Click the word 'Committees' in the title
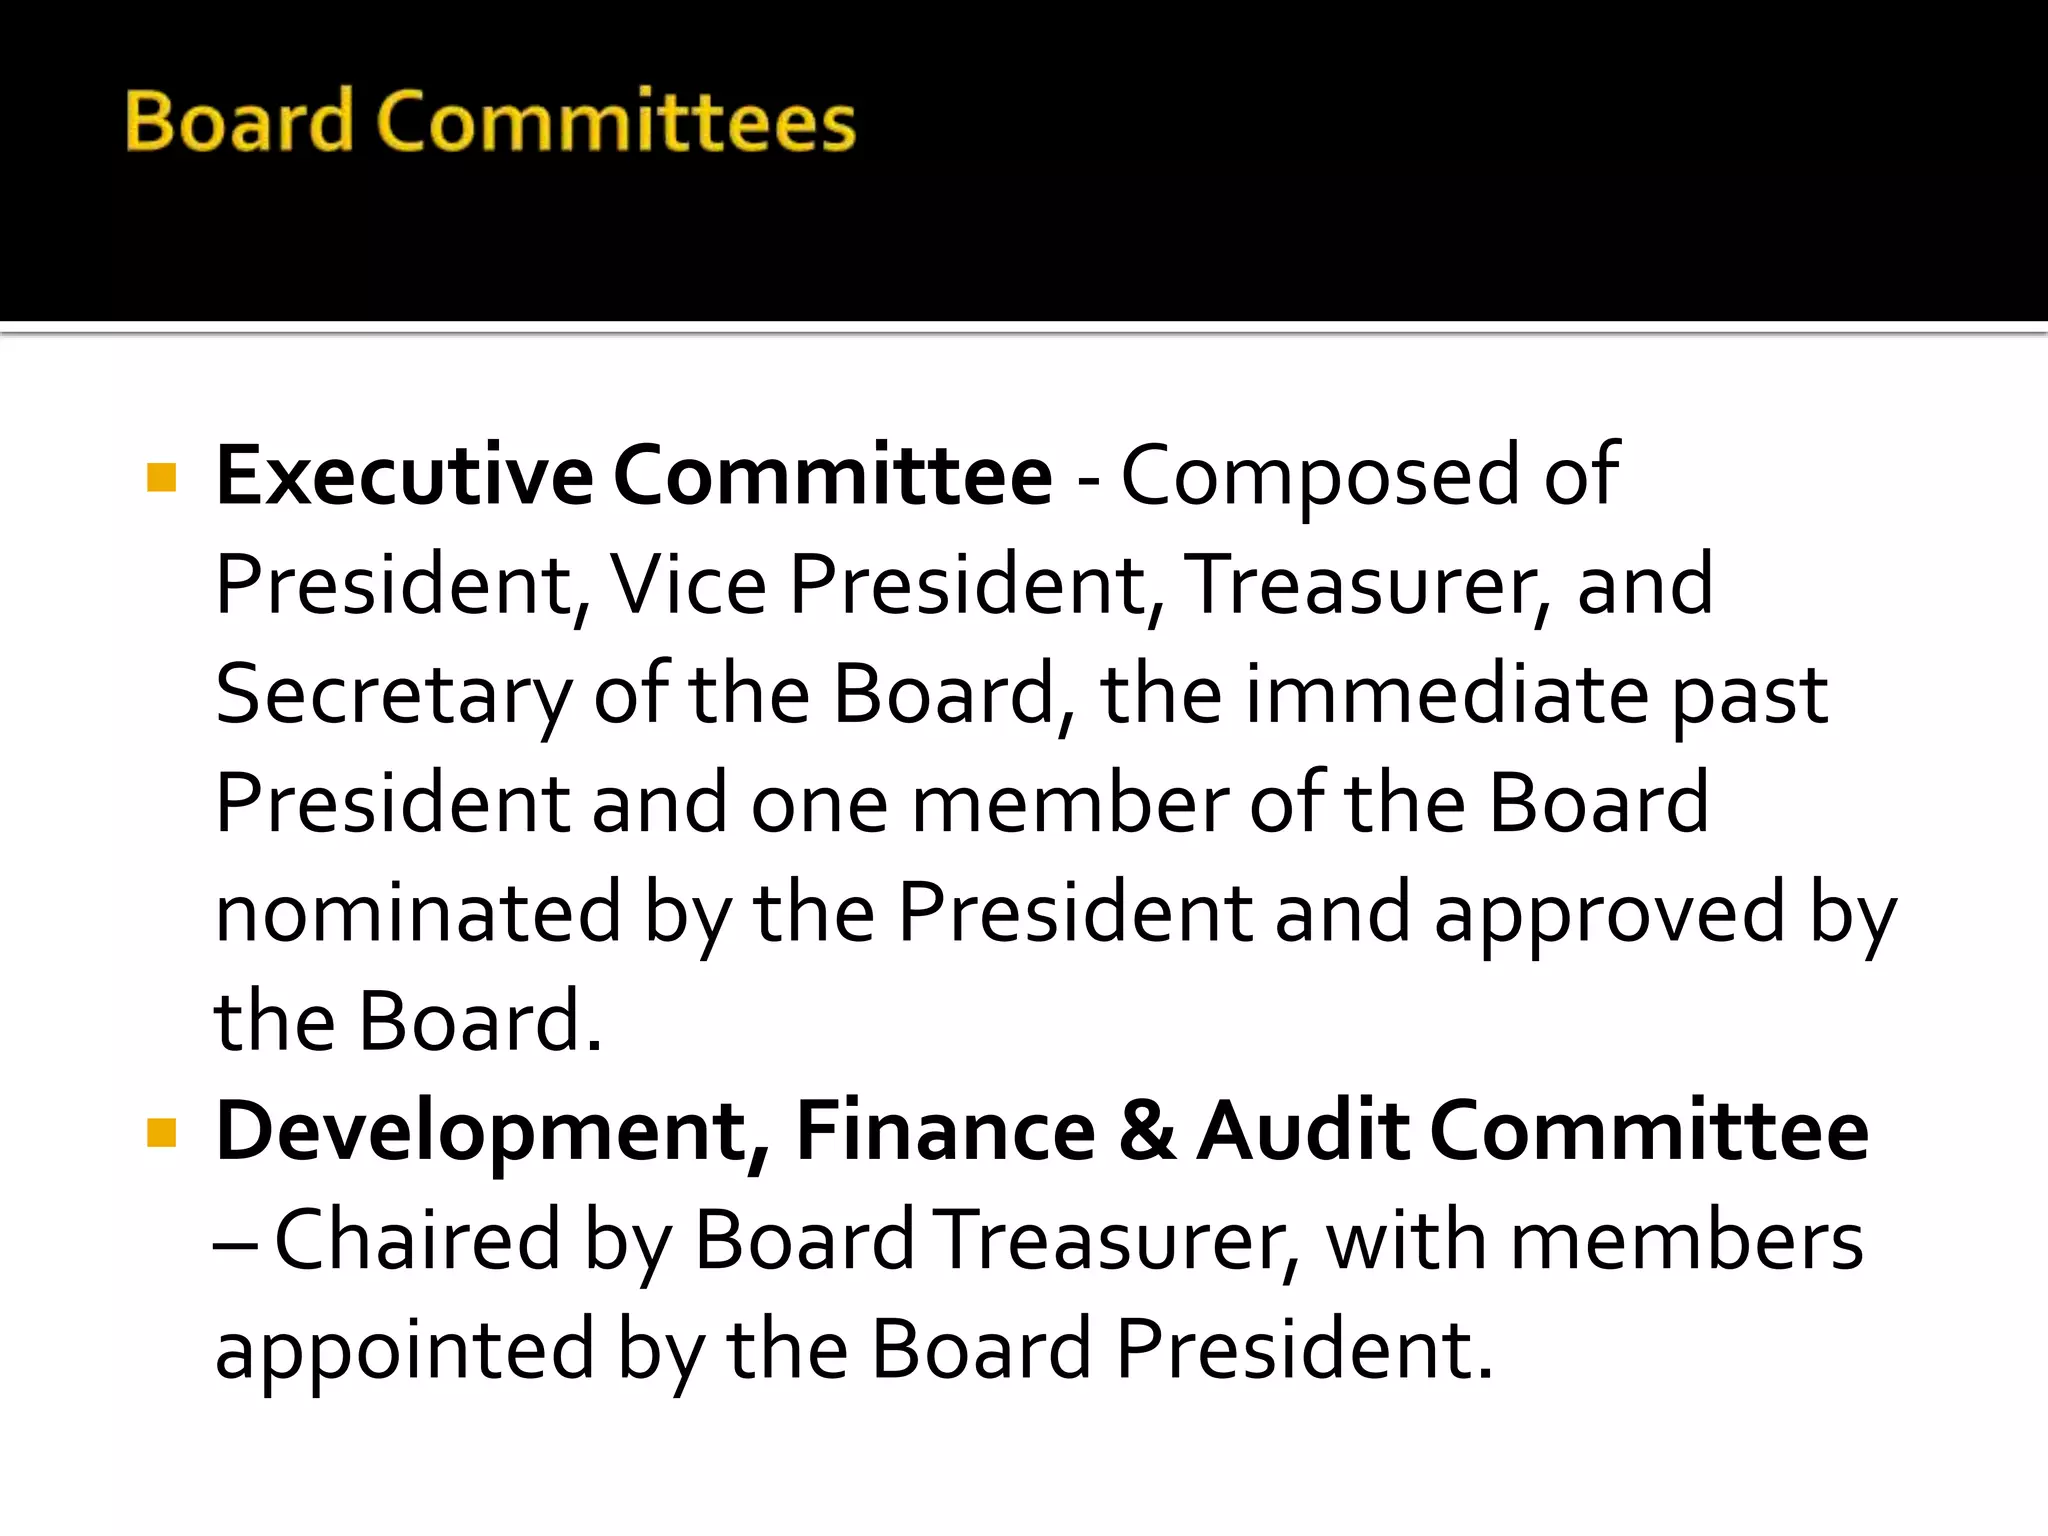This screenshot has height=1536, width=2048. (x=616, y=121)
